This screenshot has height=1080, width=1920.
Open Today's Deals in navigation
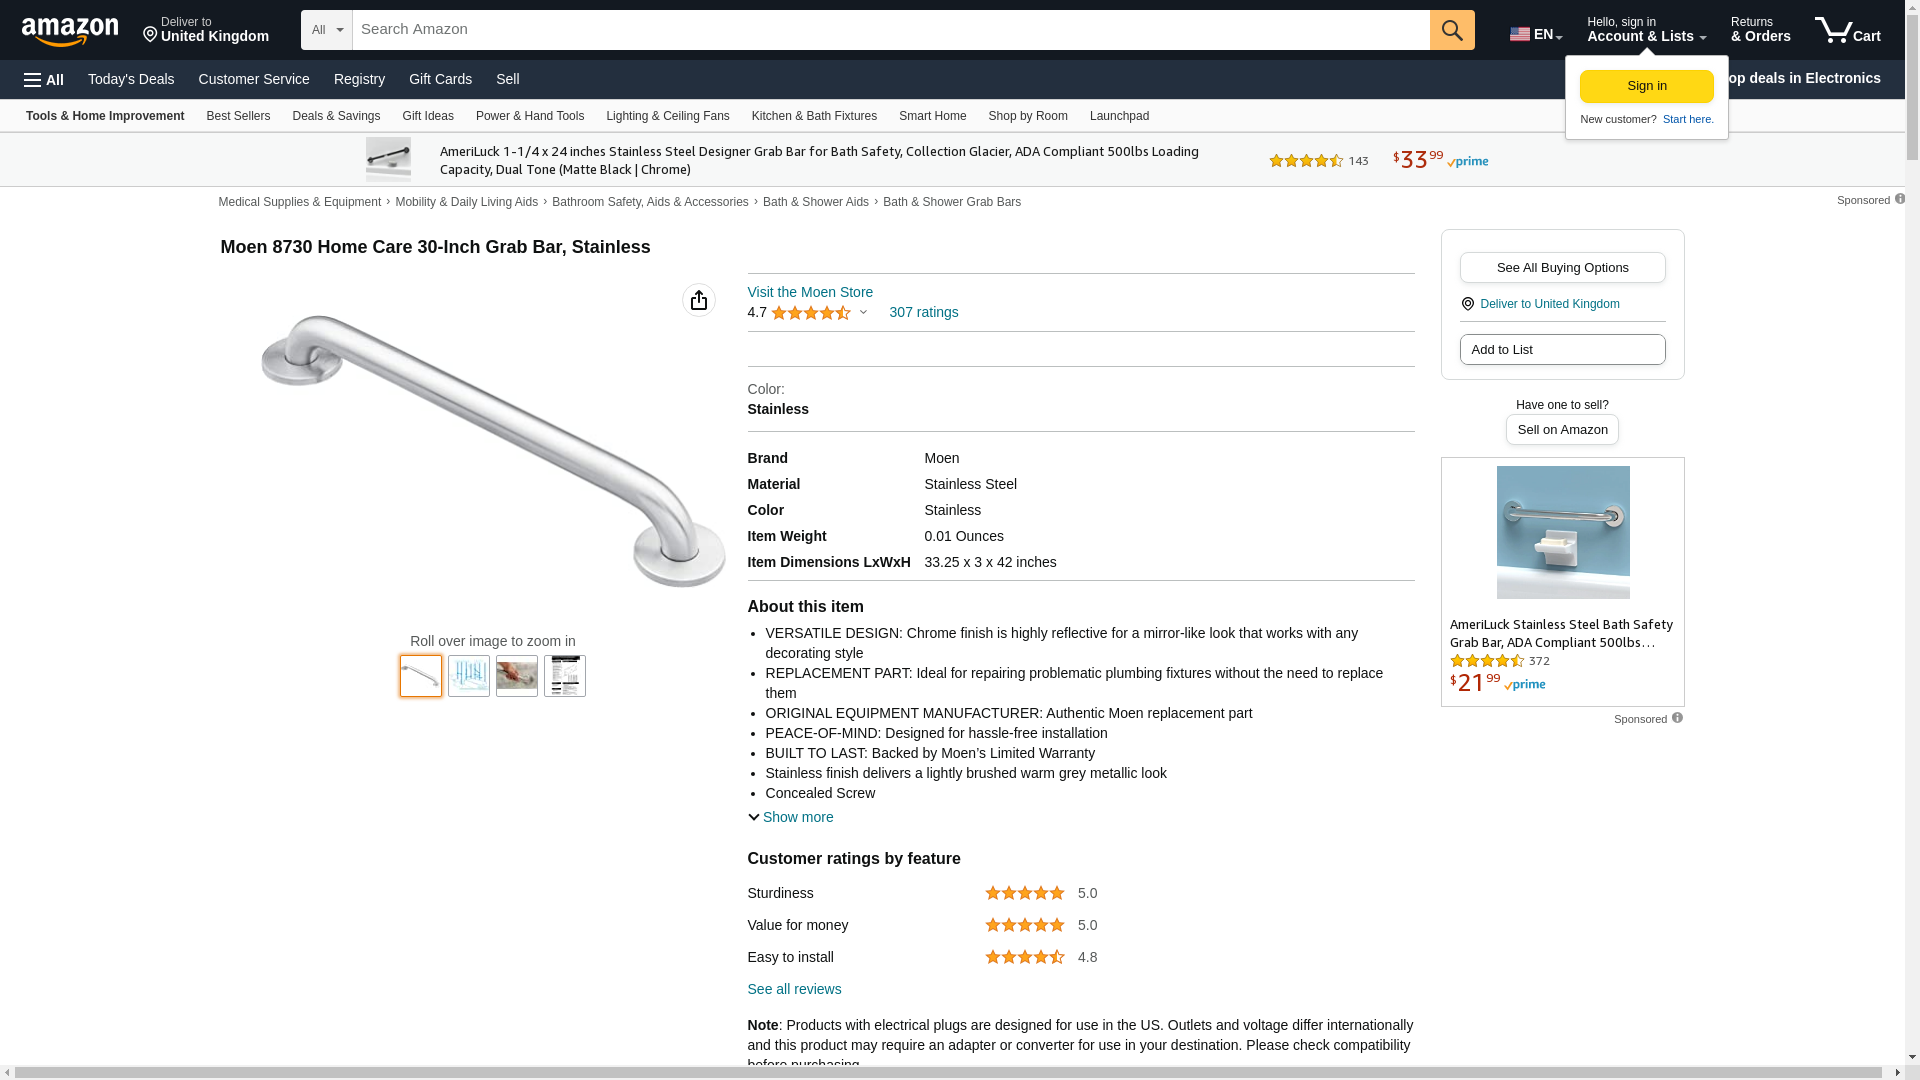(x=131, y=79)
